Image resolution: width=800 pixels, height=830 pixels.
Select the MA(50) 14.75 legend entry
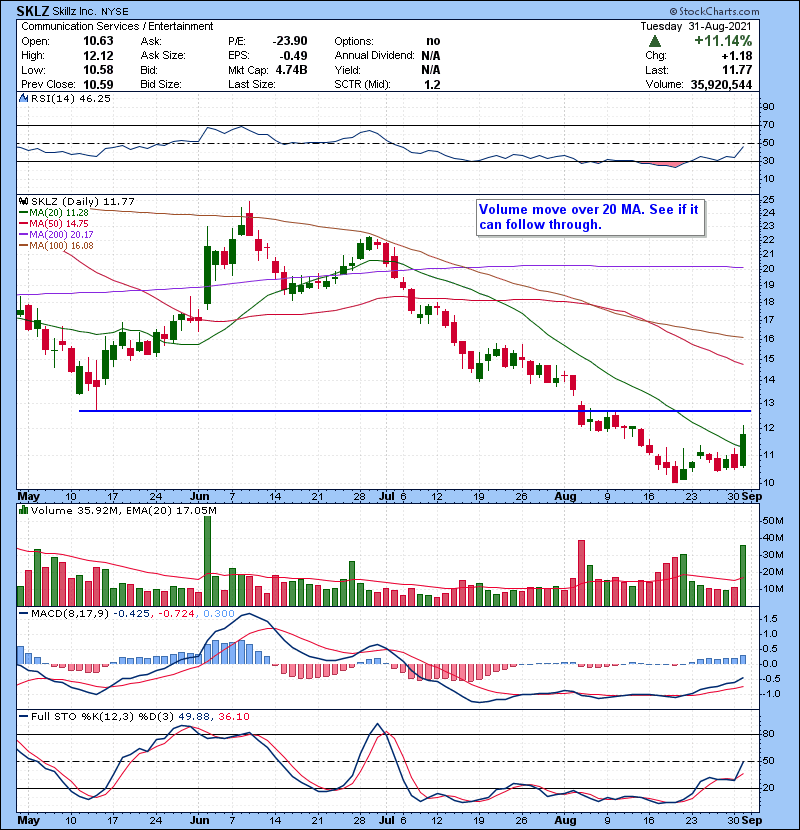(54, 223)
